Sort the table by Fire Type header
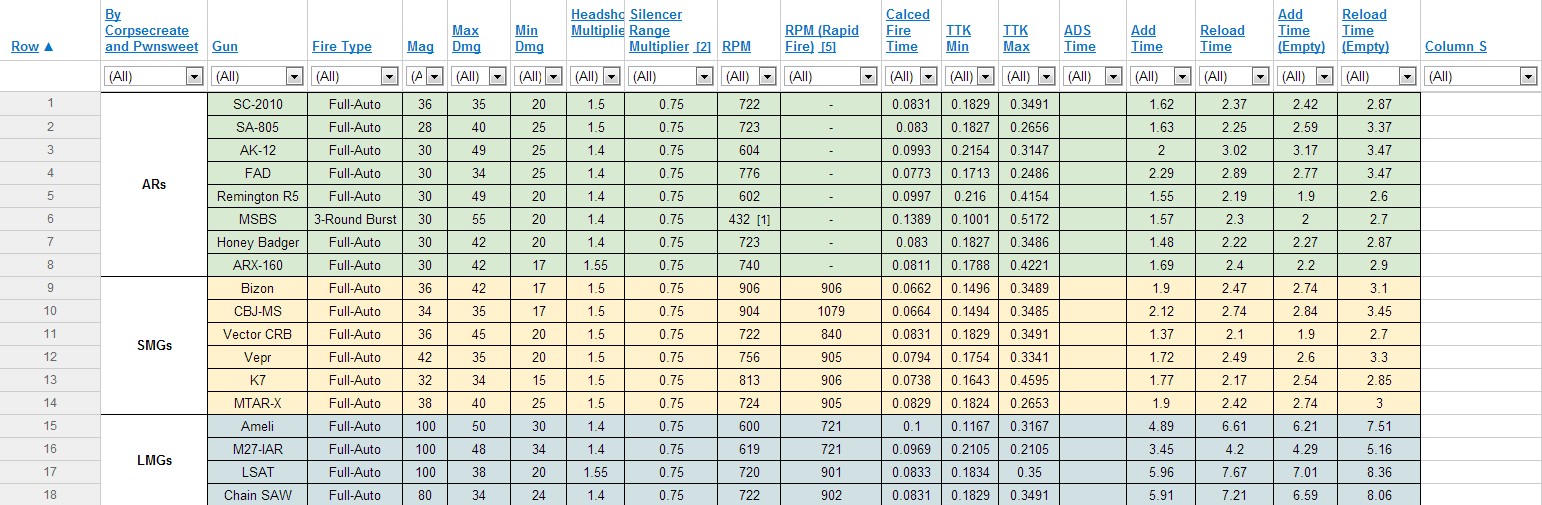The height and width of the screenshot is (505, 1542). (342, 47)
